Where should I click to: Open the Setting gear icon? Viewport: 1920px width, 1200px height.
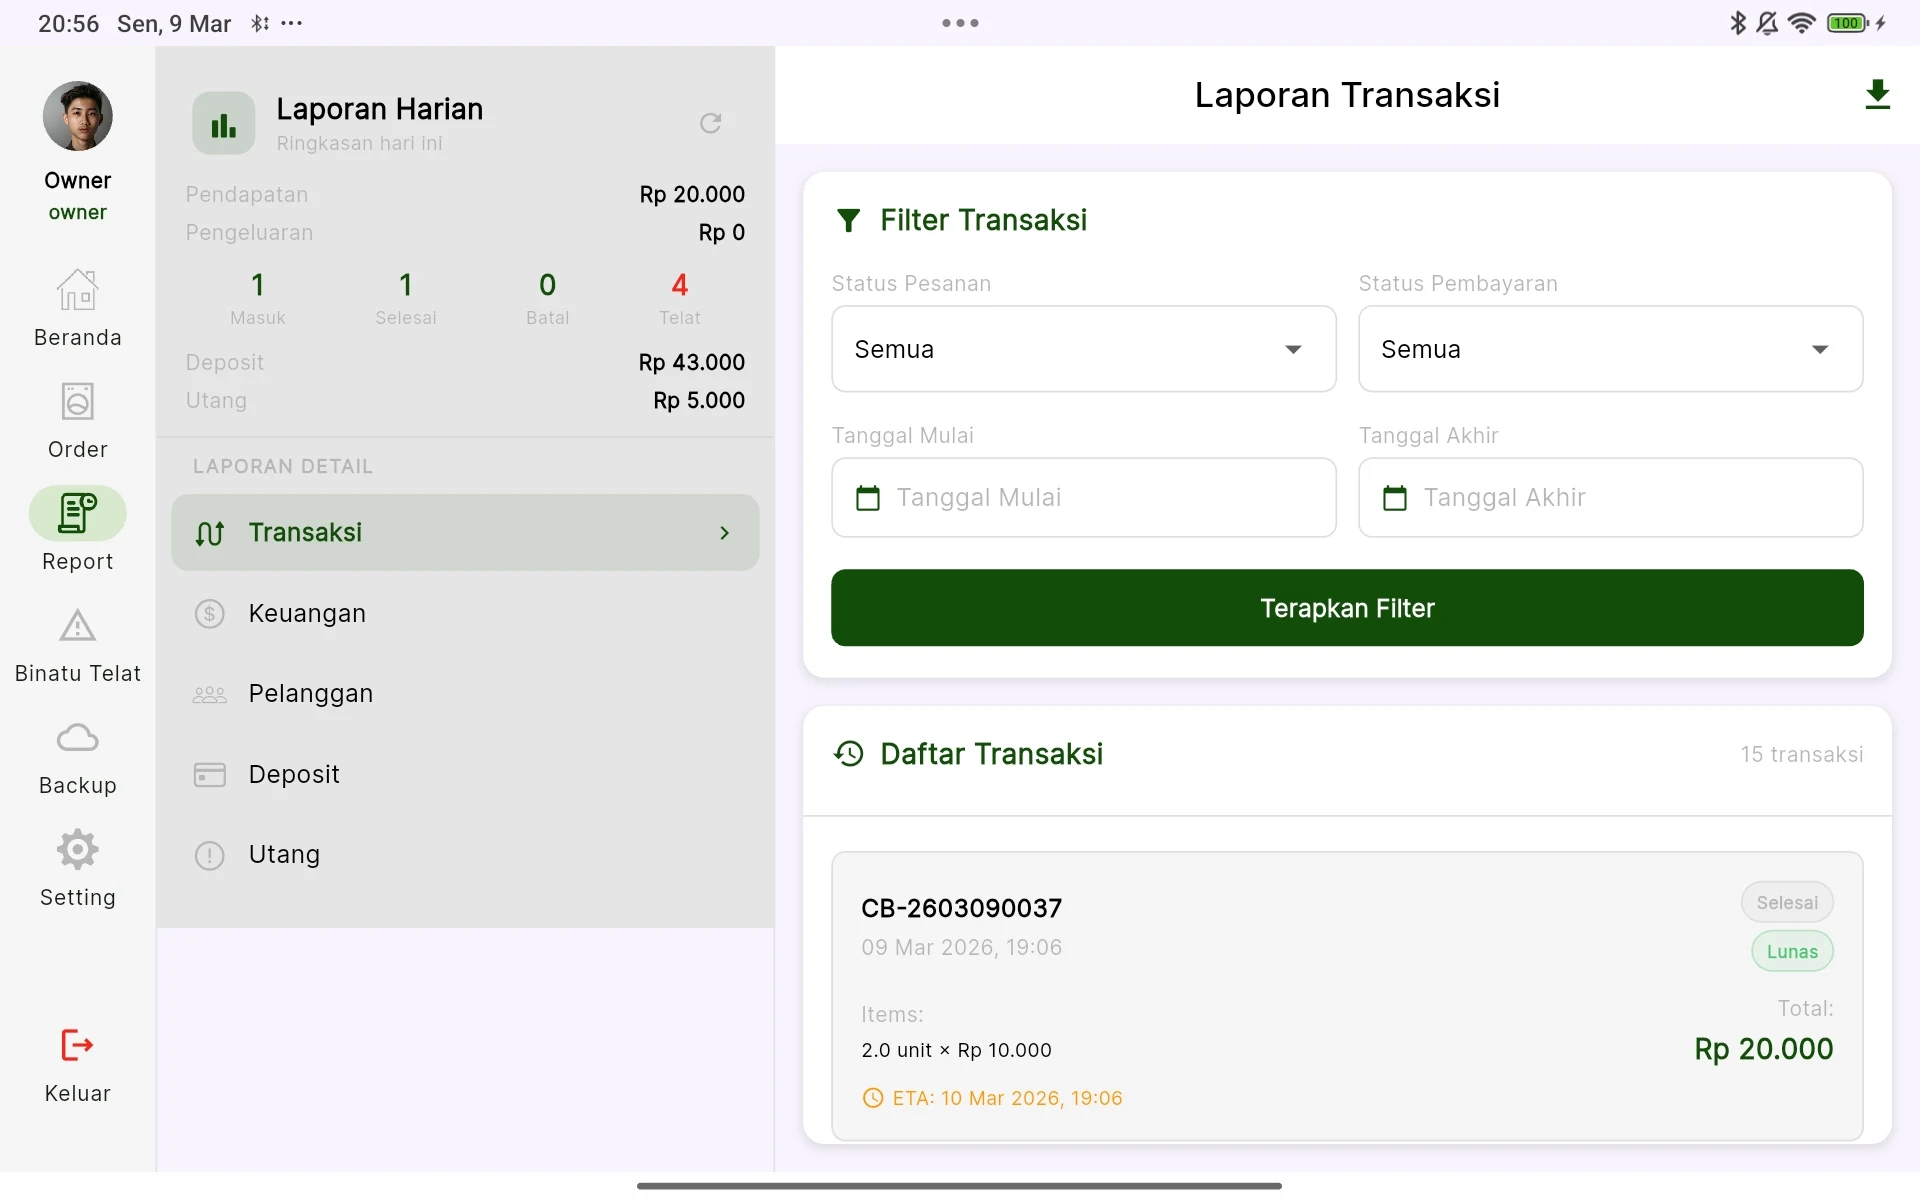77,850
